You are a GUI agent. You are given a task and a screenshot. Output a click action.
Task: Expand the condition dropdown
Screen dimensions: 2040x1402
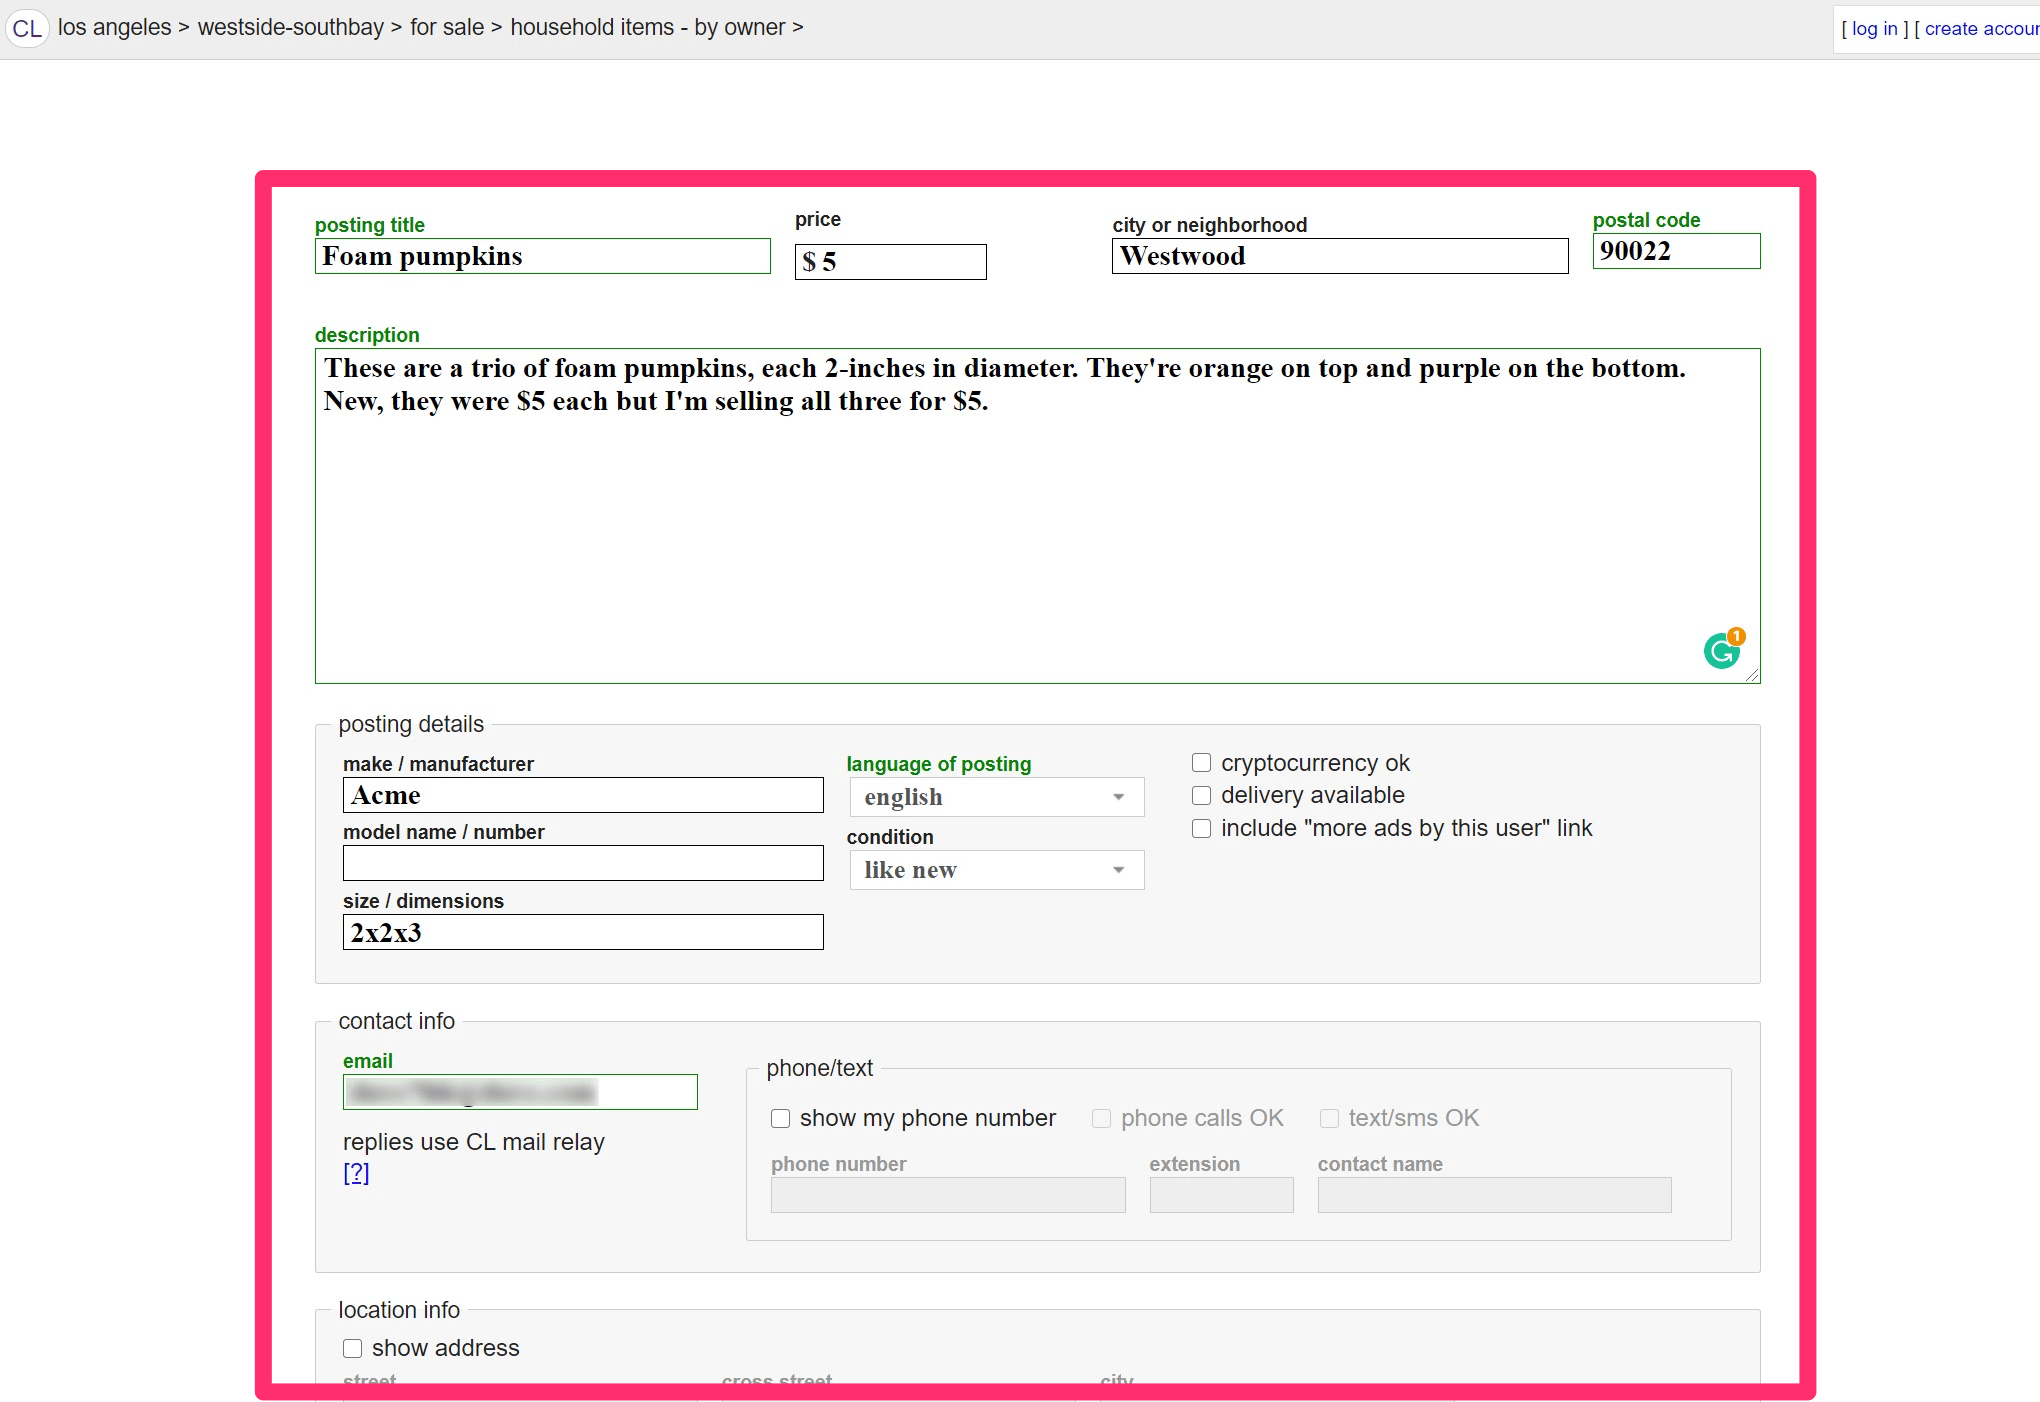(996, 870)
